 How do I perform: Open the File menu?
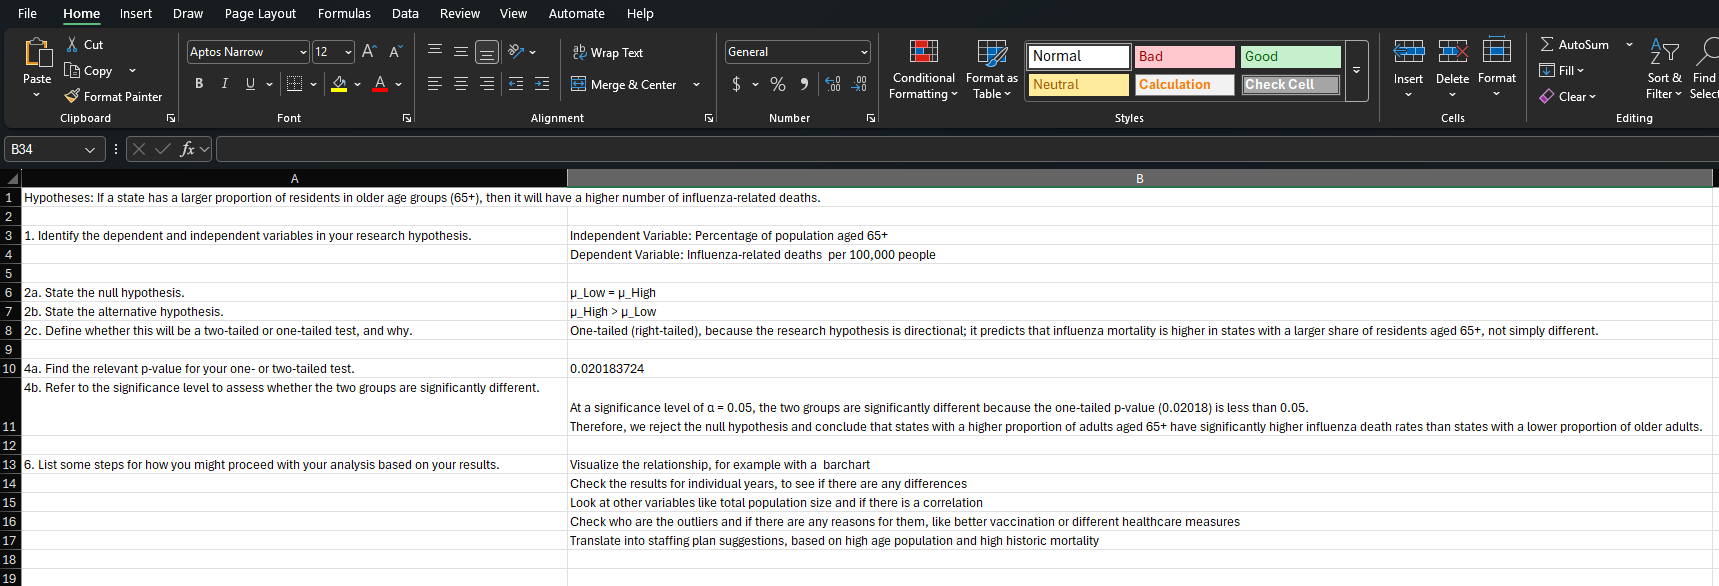[x=27, y=13]
